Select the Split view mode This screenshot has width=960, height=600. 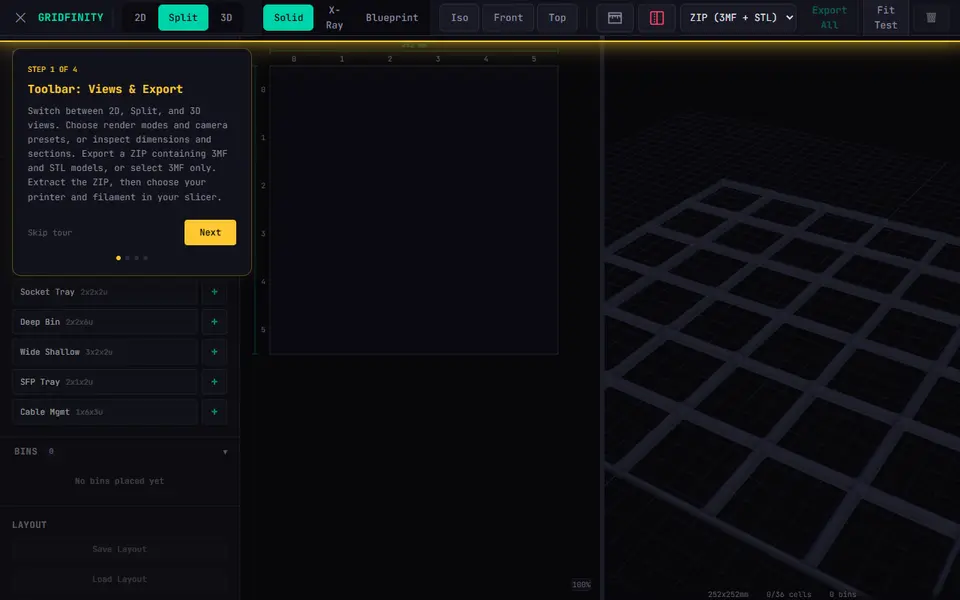pos(183,18)
